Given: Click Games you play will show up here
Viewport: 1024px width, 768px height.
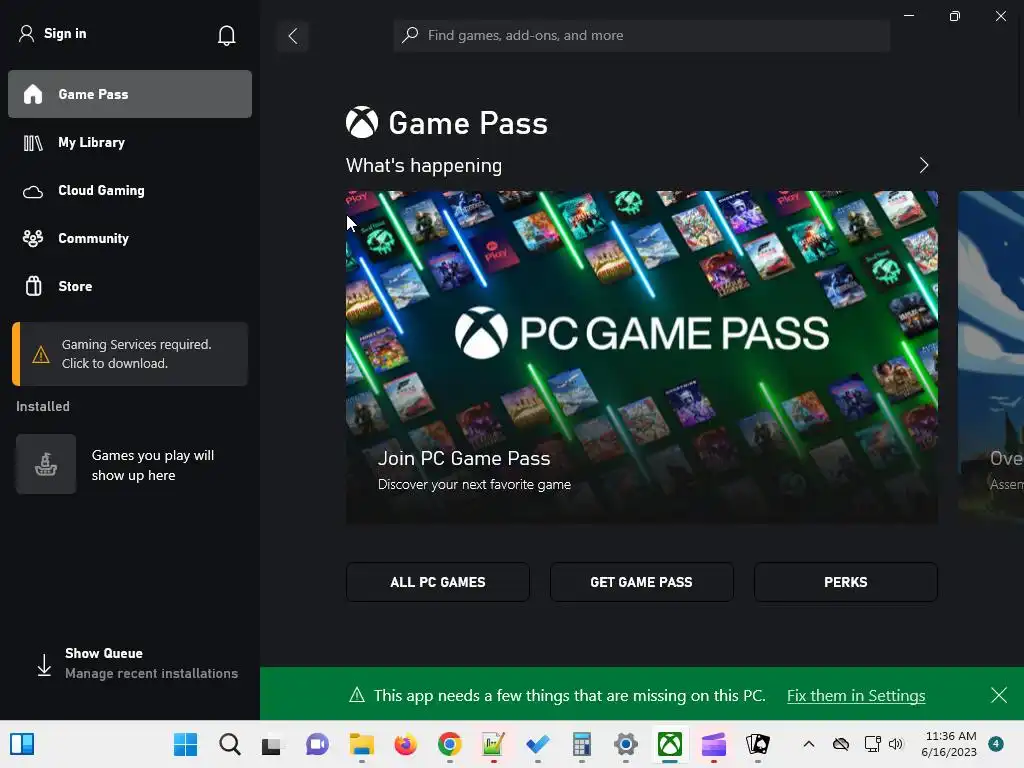Looking at the screenshot, I should click(x=153, y=465).
